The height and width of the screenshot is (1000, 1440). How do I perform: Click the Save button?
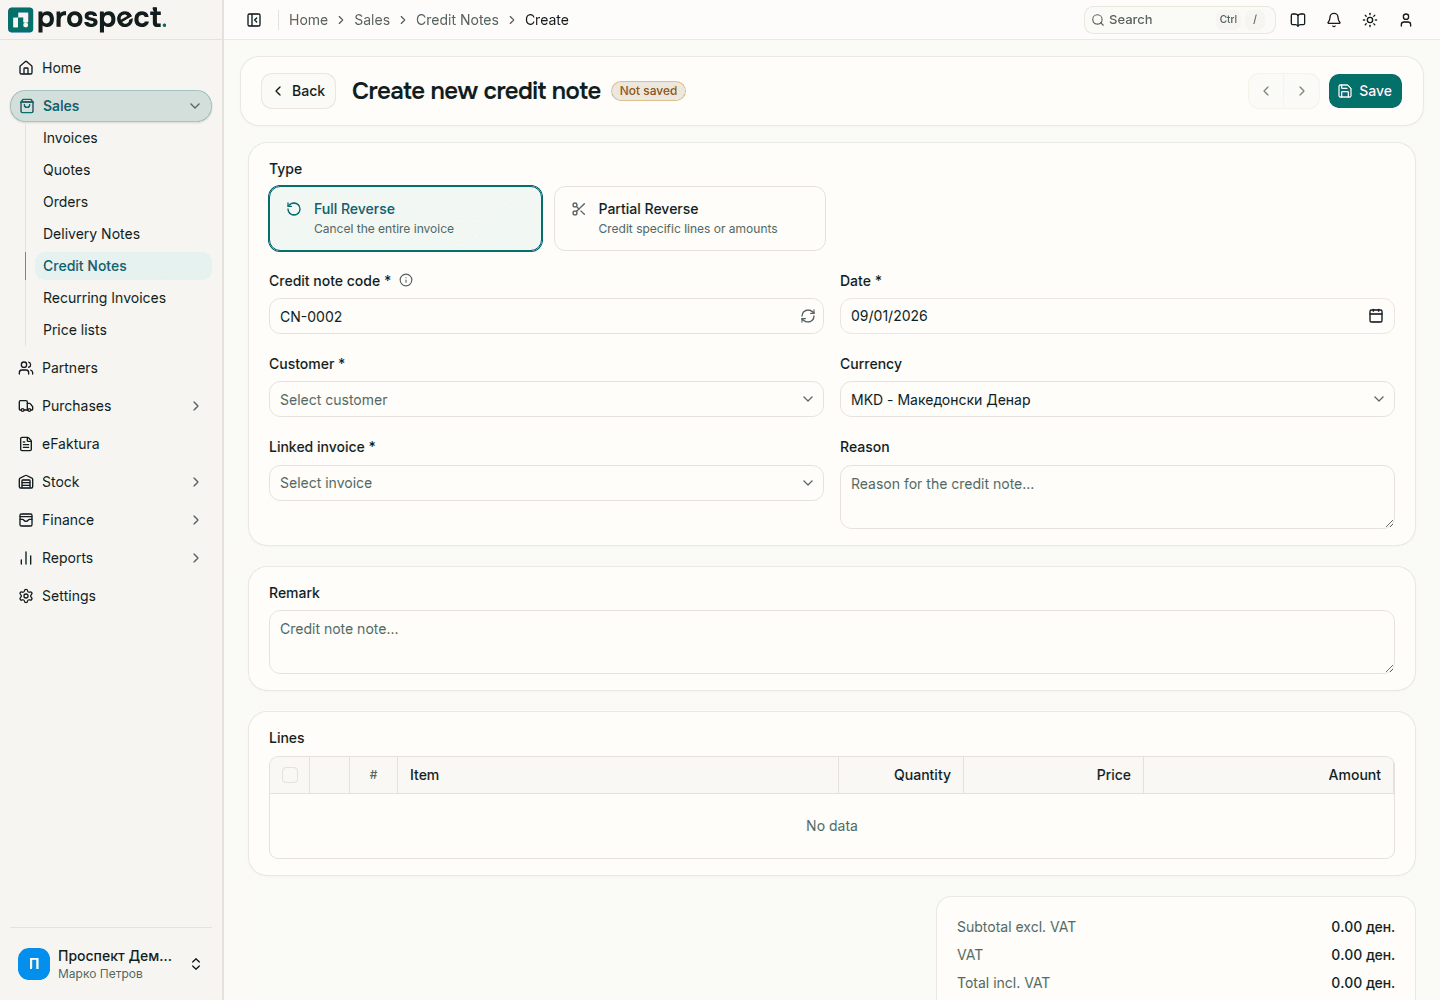pos(1365,91)
